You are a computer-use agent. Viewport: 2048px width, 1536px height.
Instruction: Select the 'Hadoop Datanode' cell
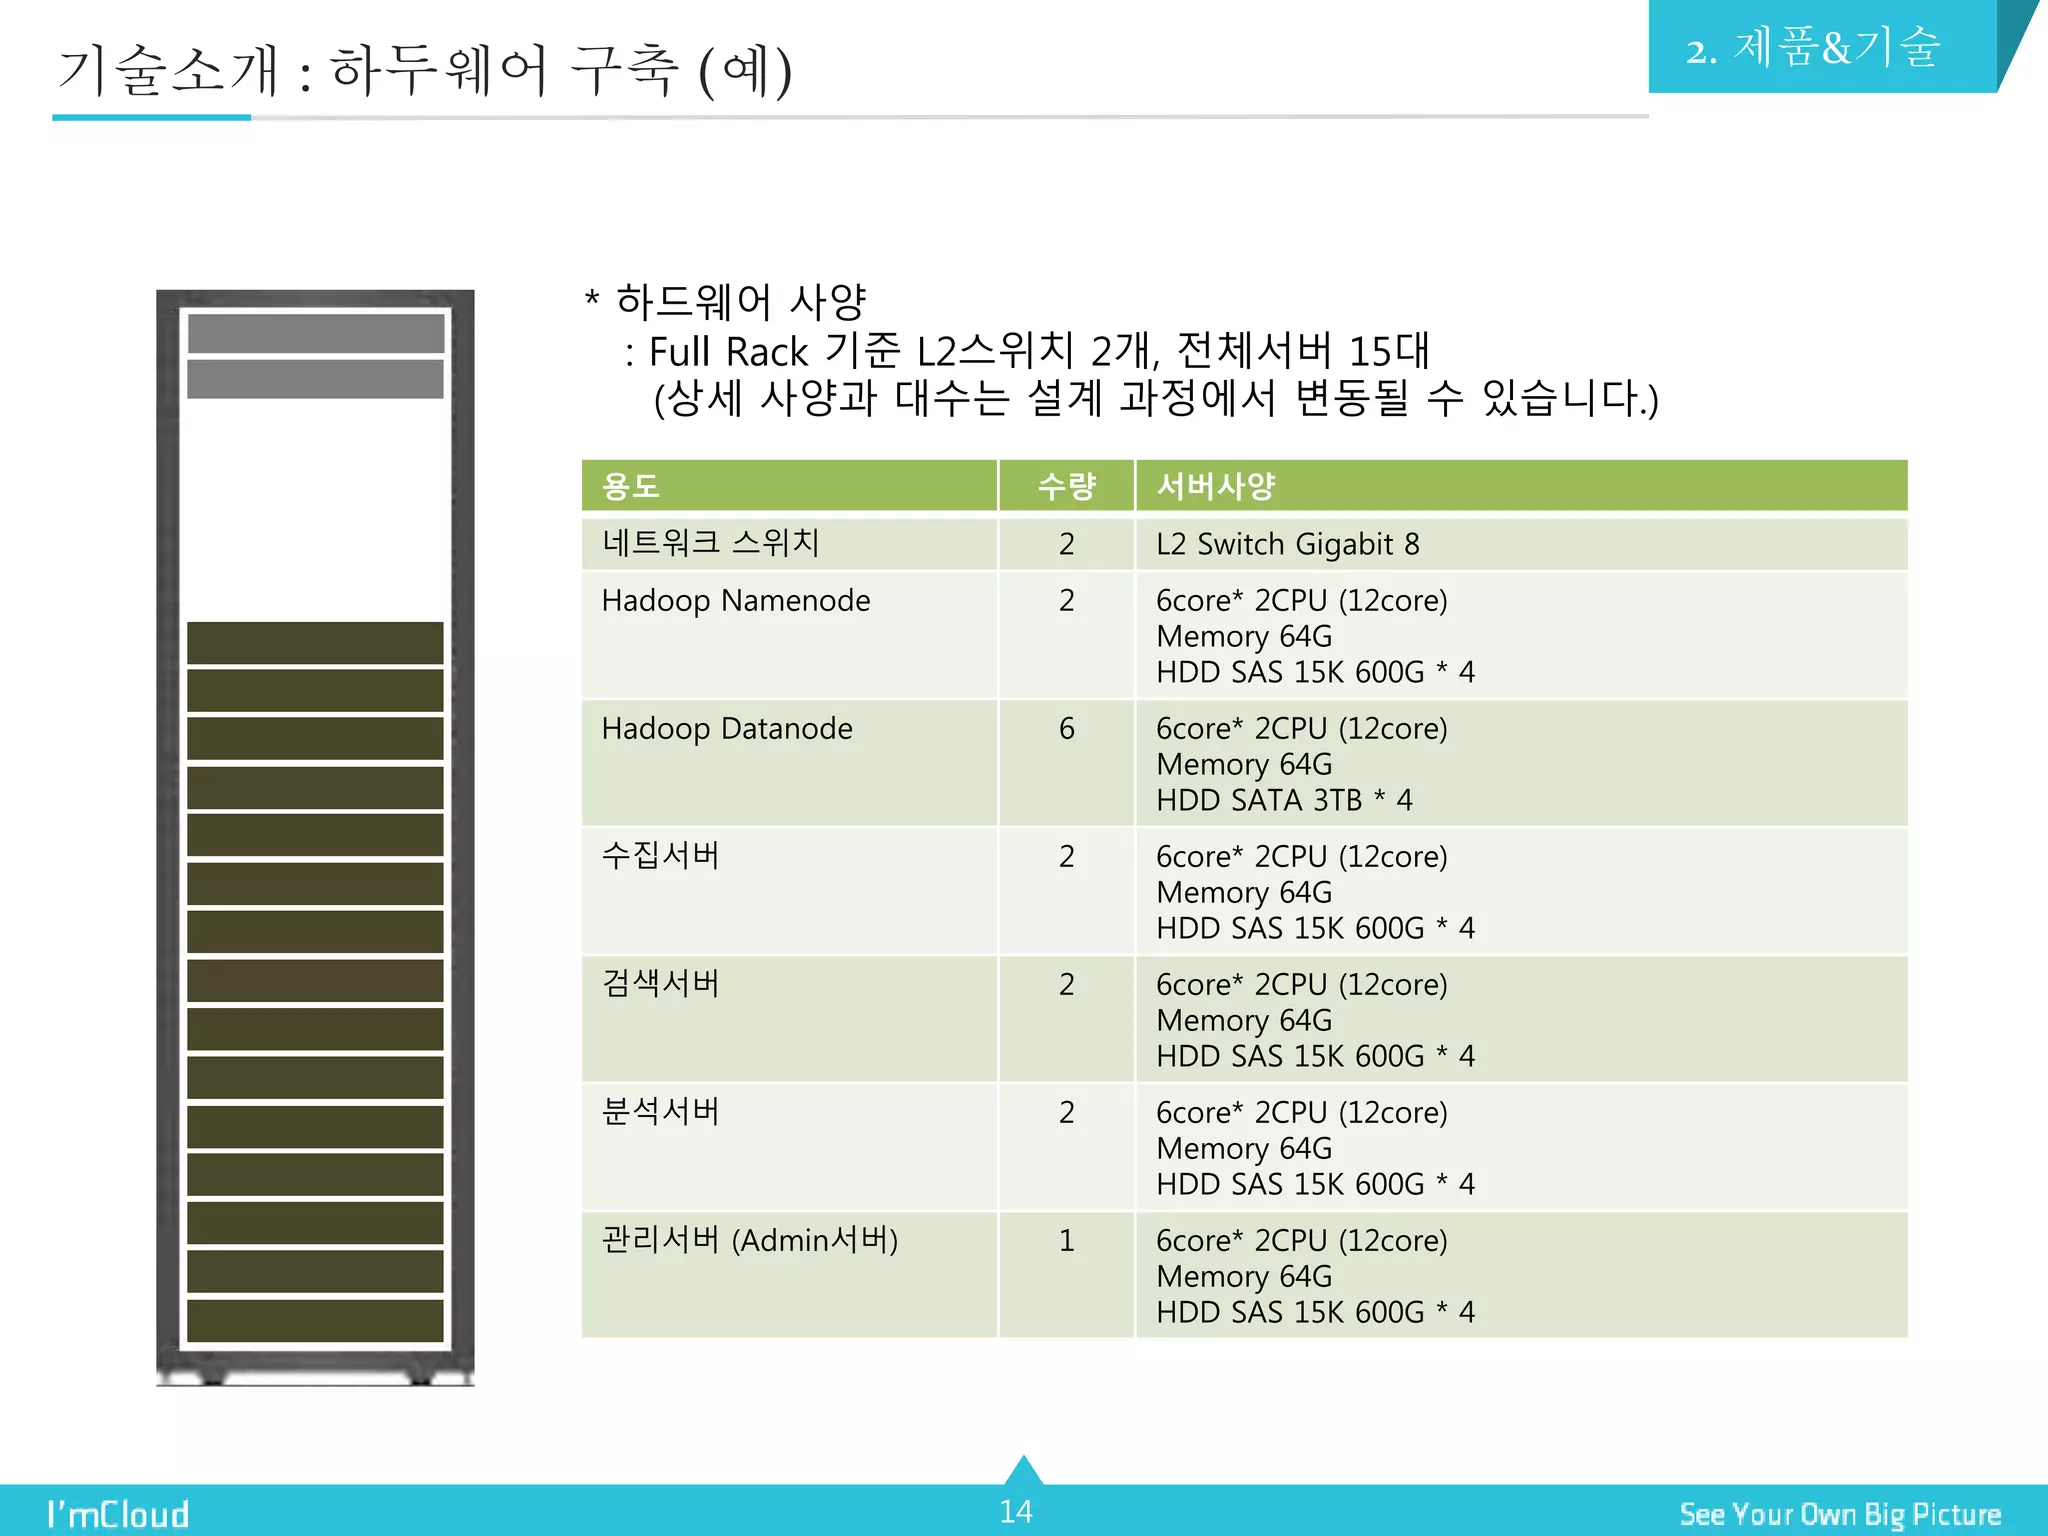789,762
